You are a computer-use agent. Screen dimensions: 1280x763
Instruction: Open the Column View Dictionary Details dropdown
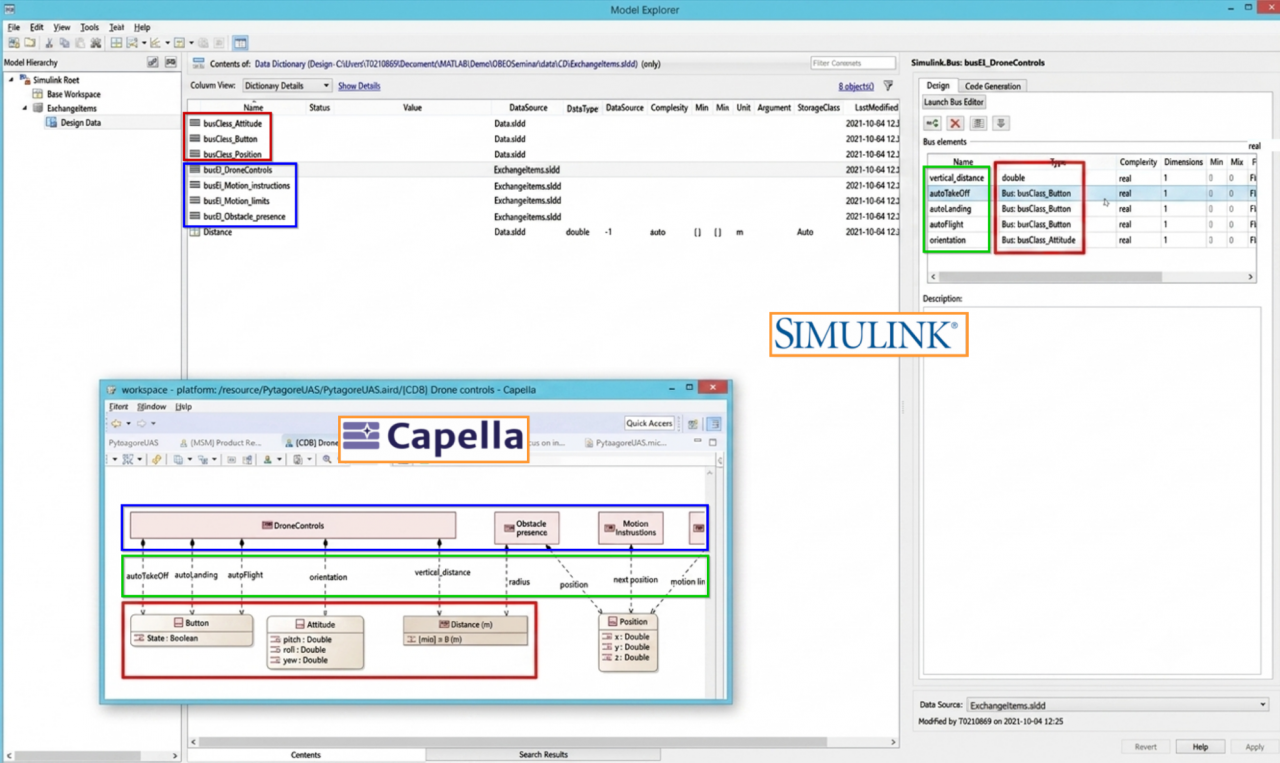point(286,86)
